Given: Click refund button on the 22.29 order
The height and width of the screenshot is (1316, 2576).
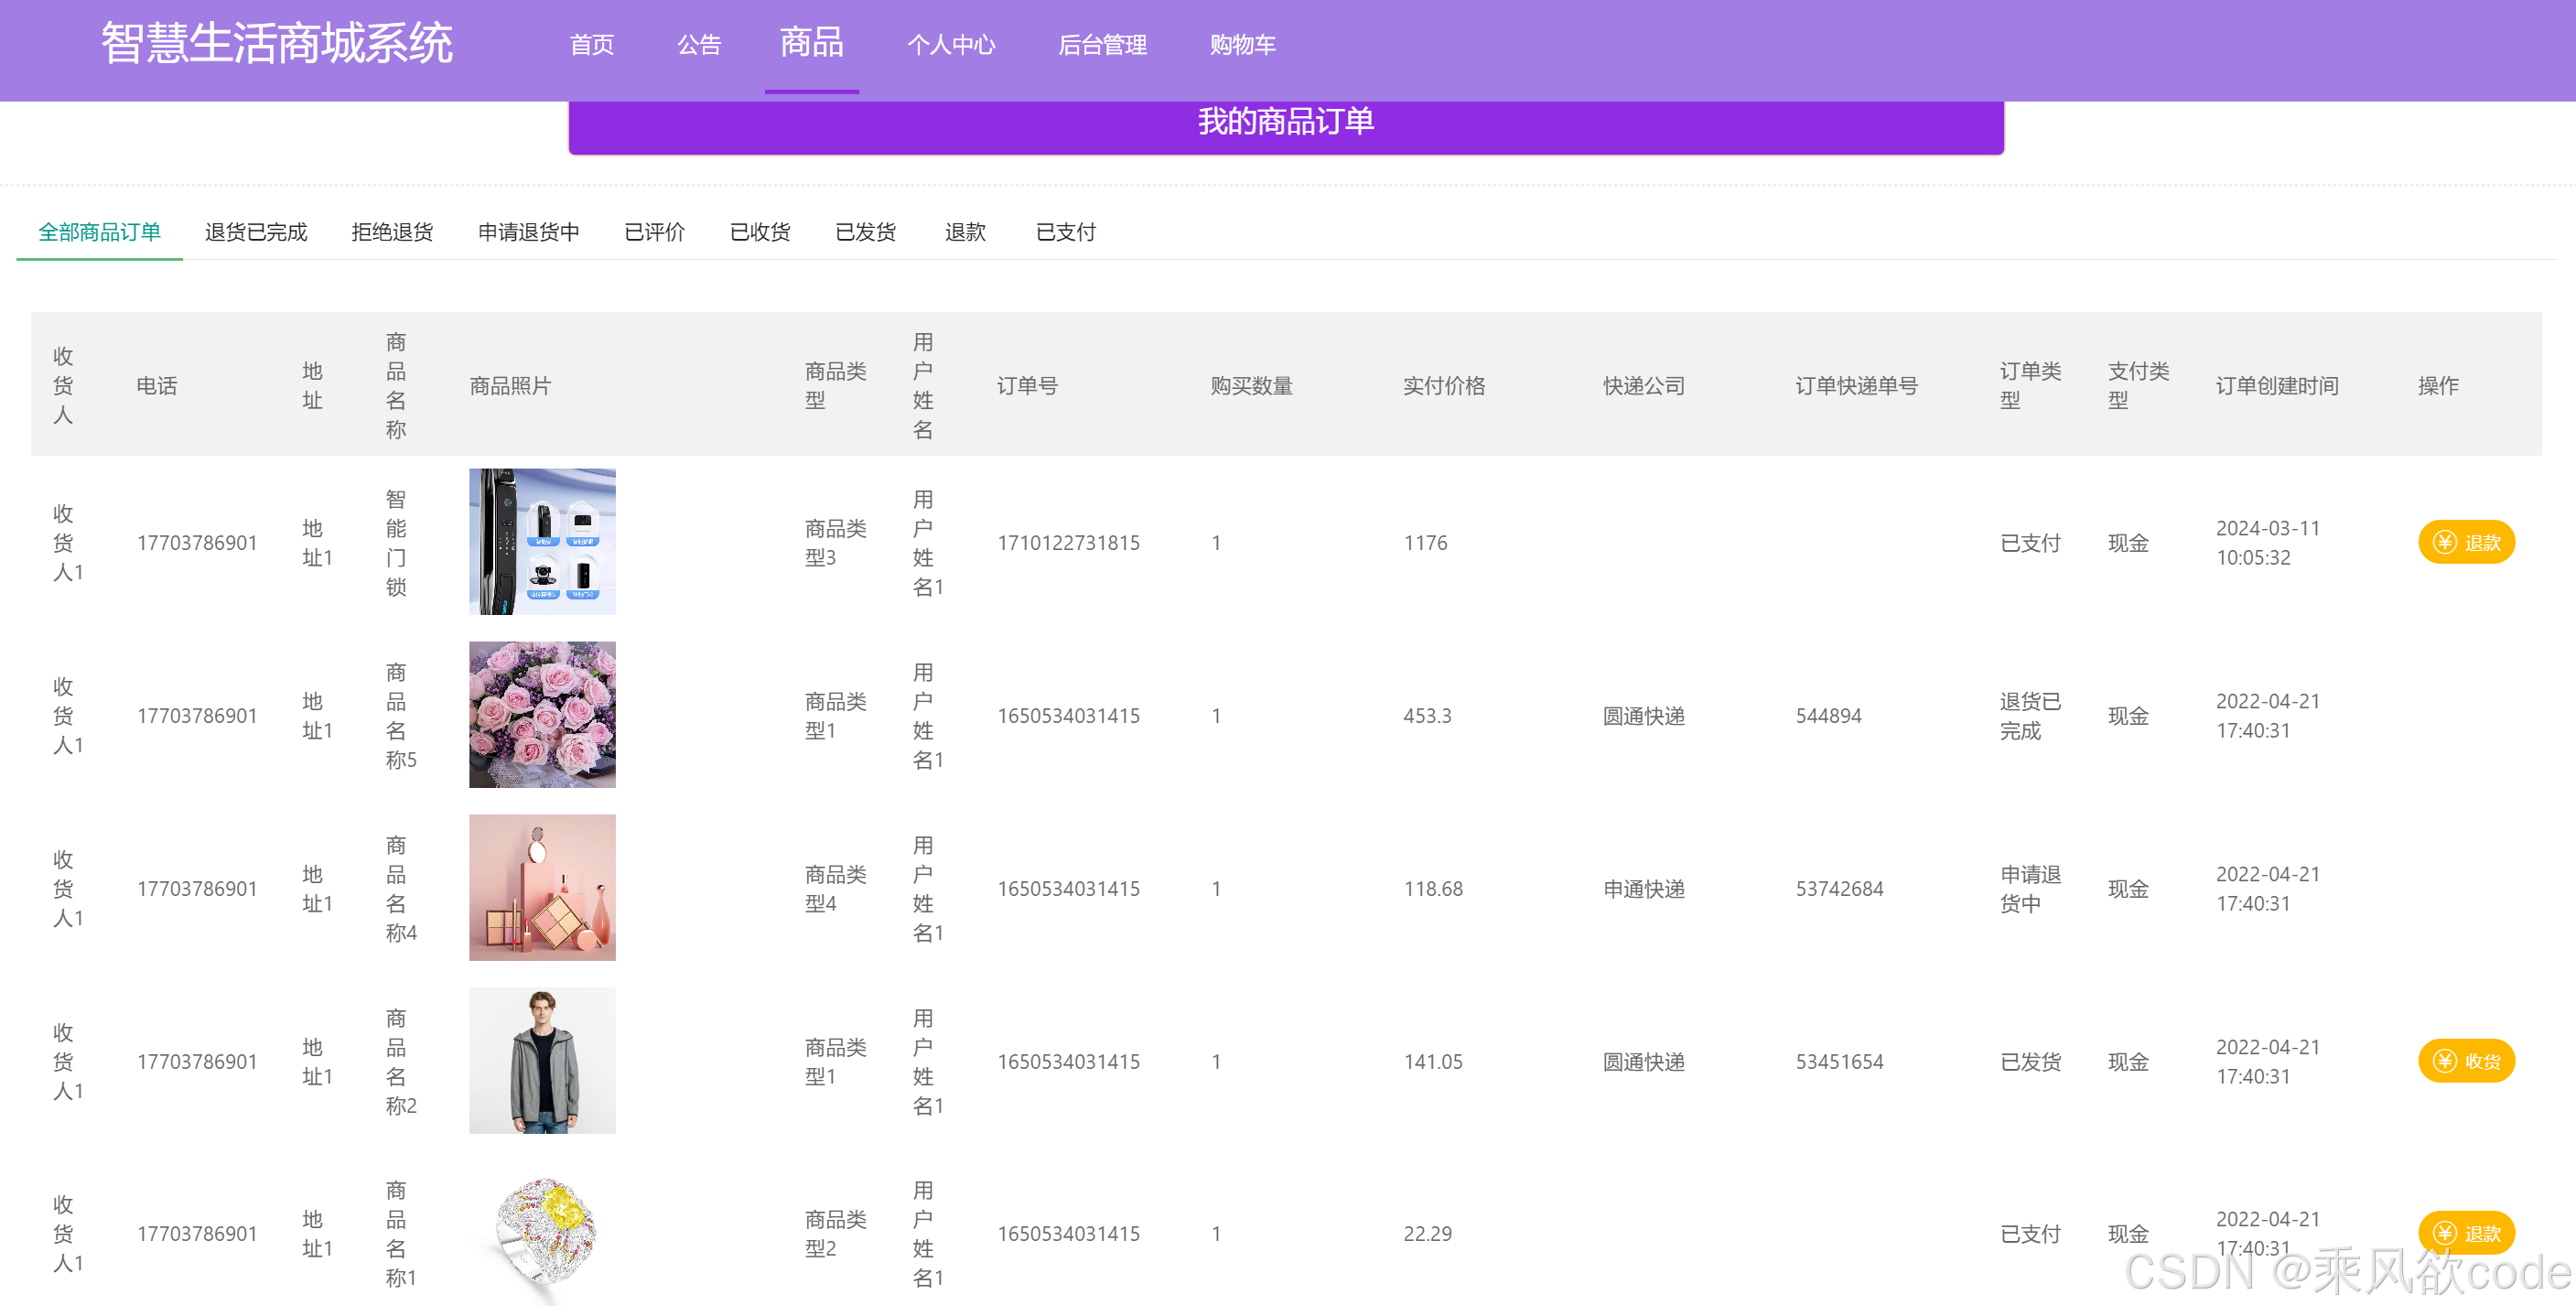Looking at the screenshot, I should point(2465,1232).
